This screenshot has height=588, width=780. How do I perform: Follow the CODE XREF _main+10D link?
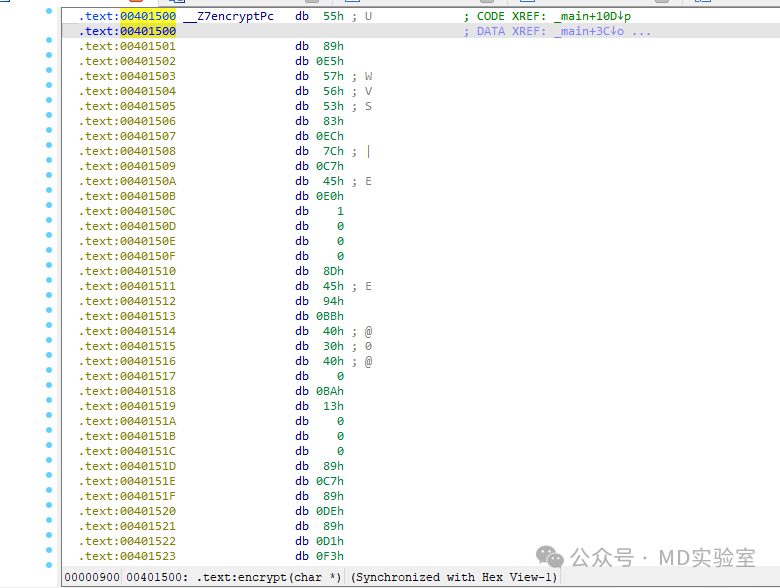click(593, 16)
